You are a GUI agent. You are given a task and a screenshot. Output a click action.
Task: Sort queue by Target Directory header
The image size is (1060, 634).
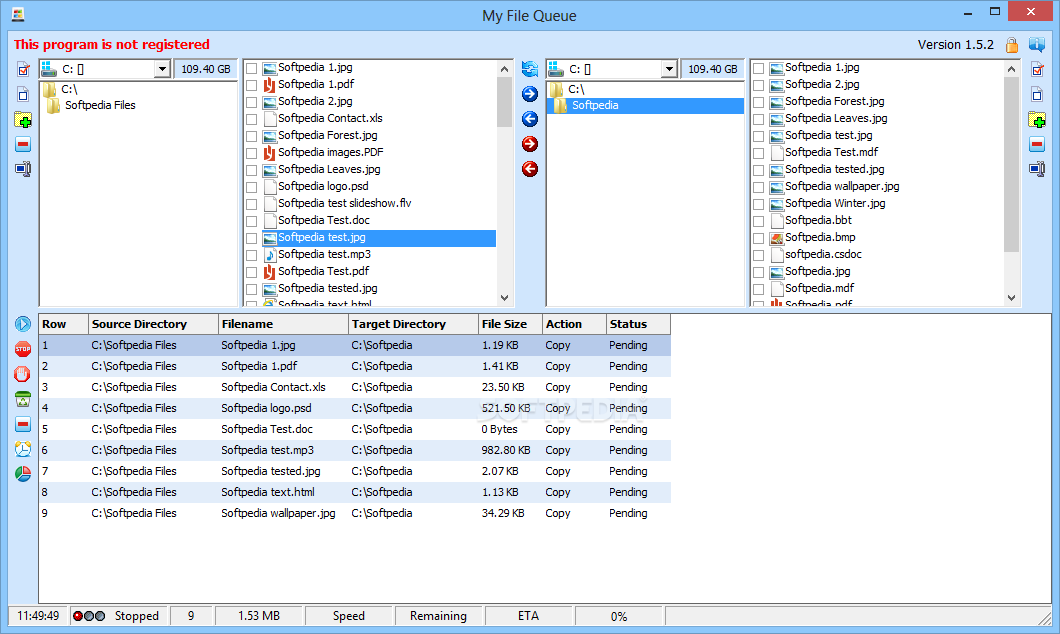point(413,324)
